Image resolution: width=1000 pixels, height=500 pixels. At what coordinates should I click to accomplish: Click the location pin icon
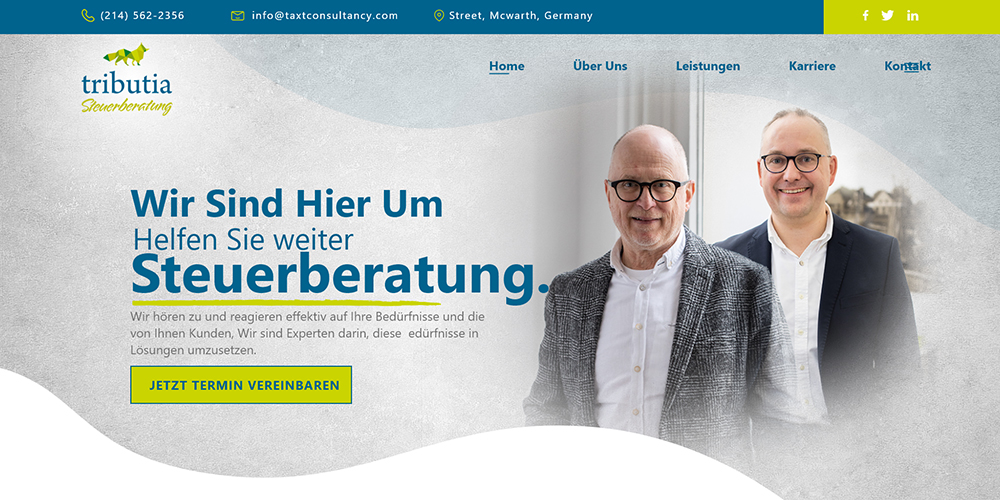click(x=439, y=16)
